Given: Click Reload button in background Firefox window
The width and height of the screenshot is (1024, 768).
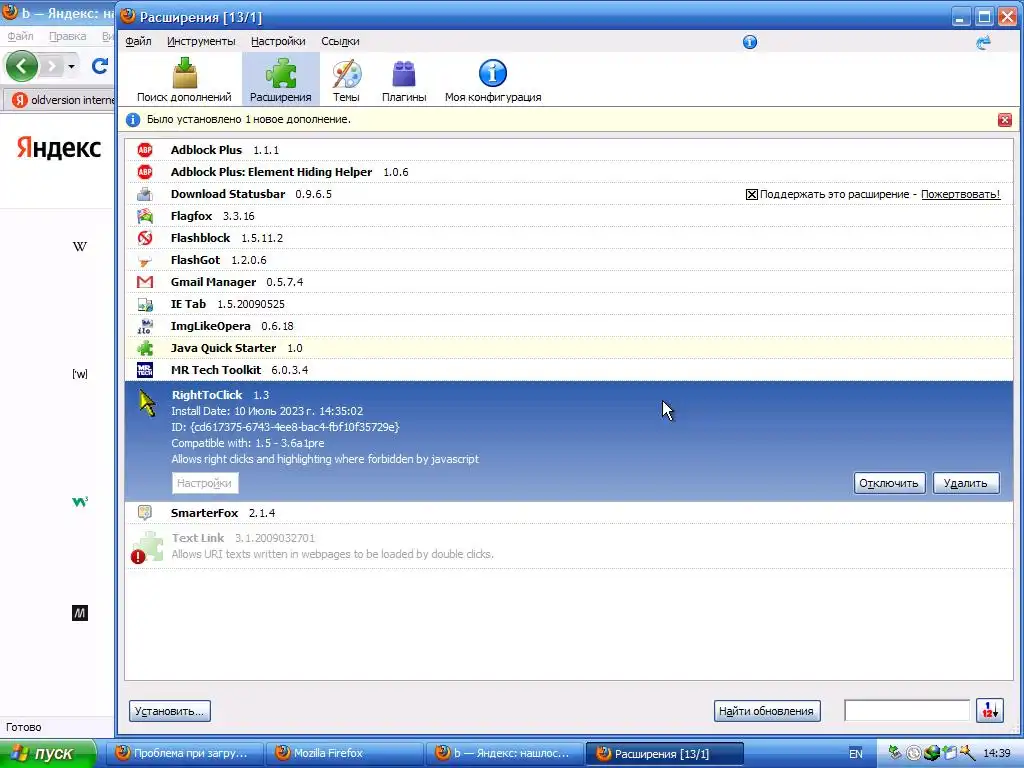Looking at the screenshot, I should click(100, 66).
